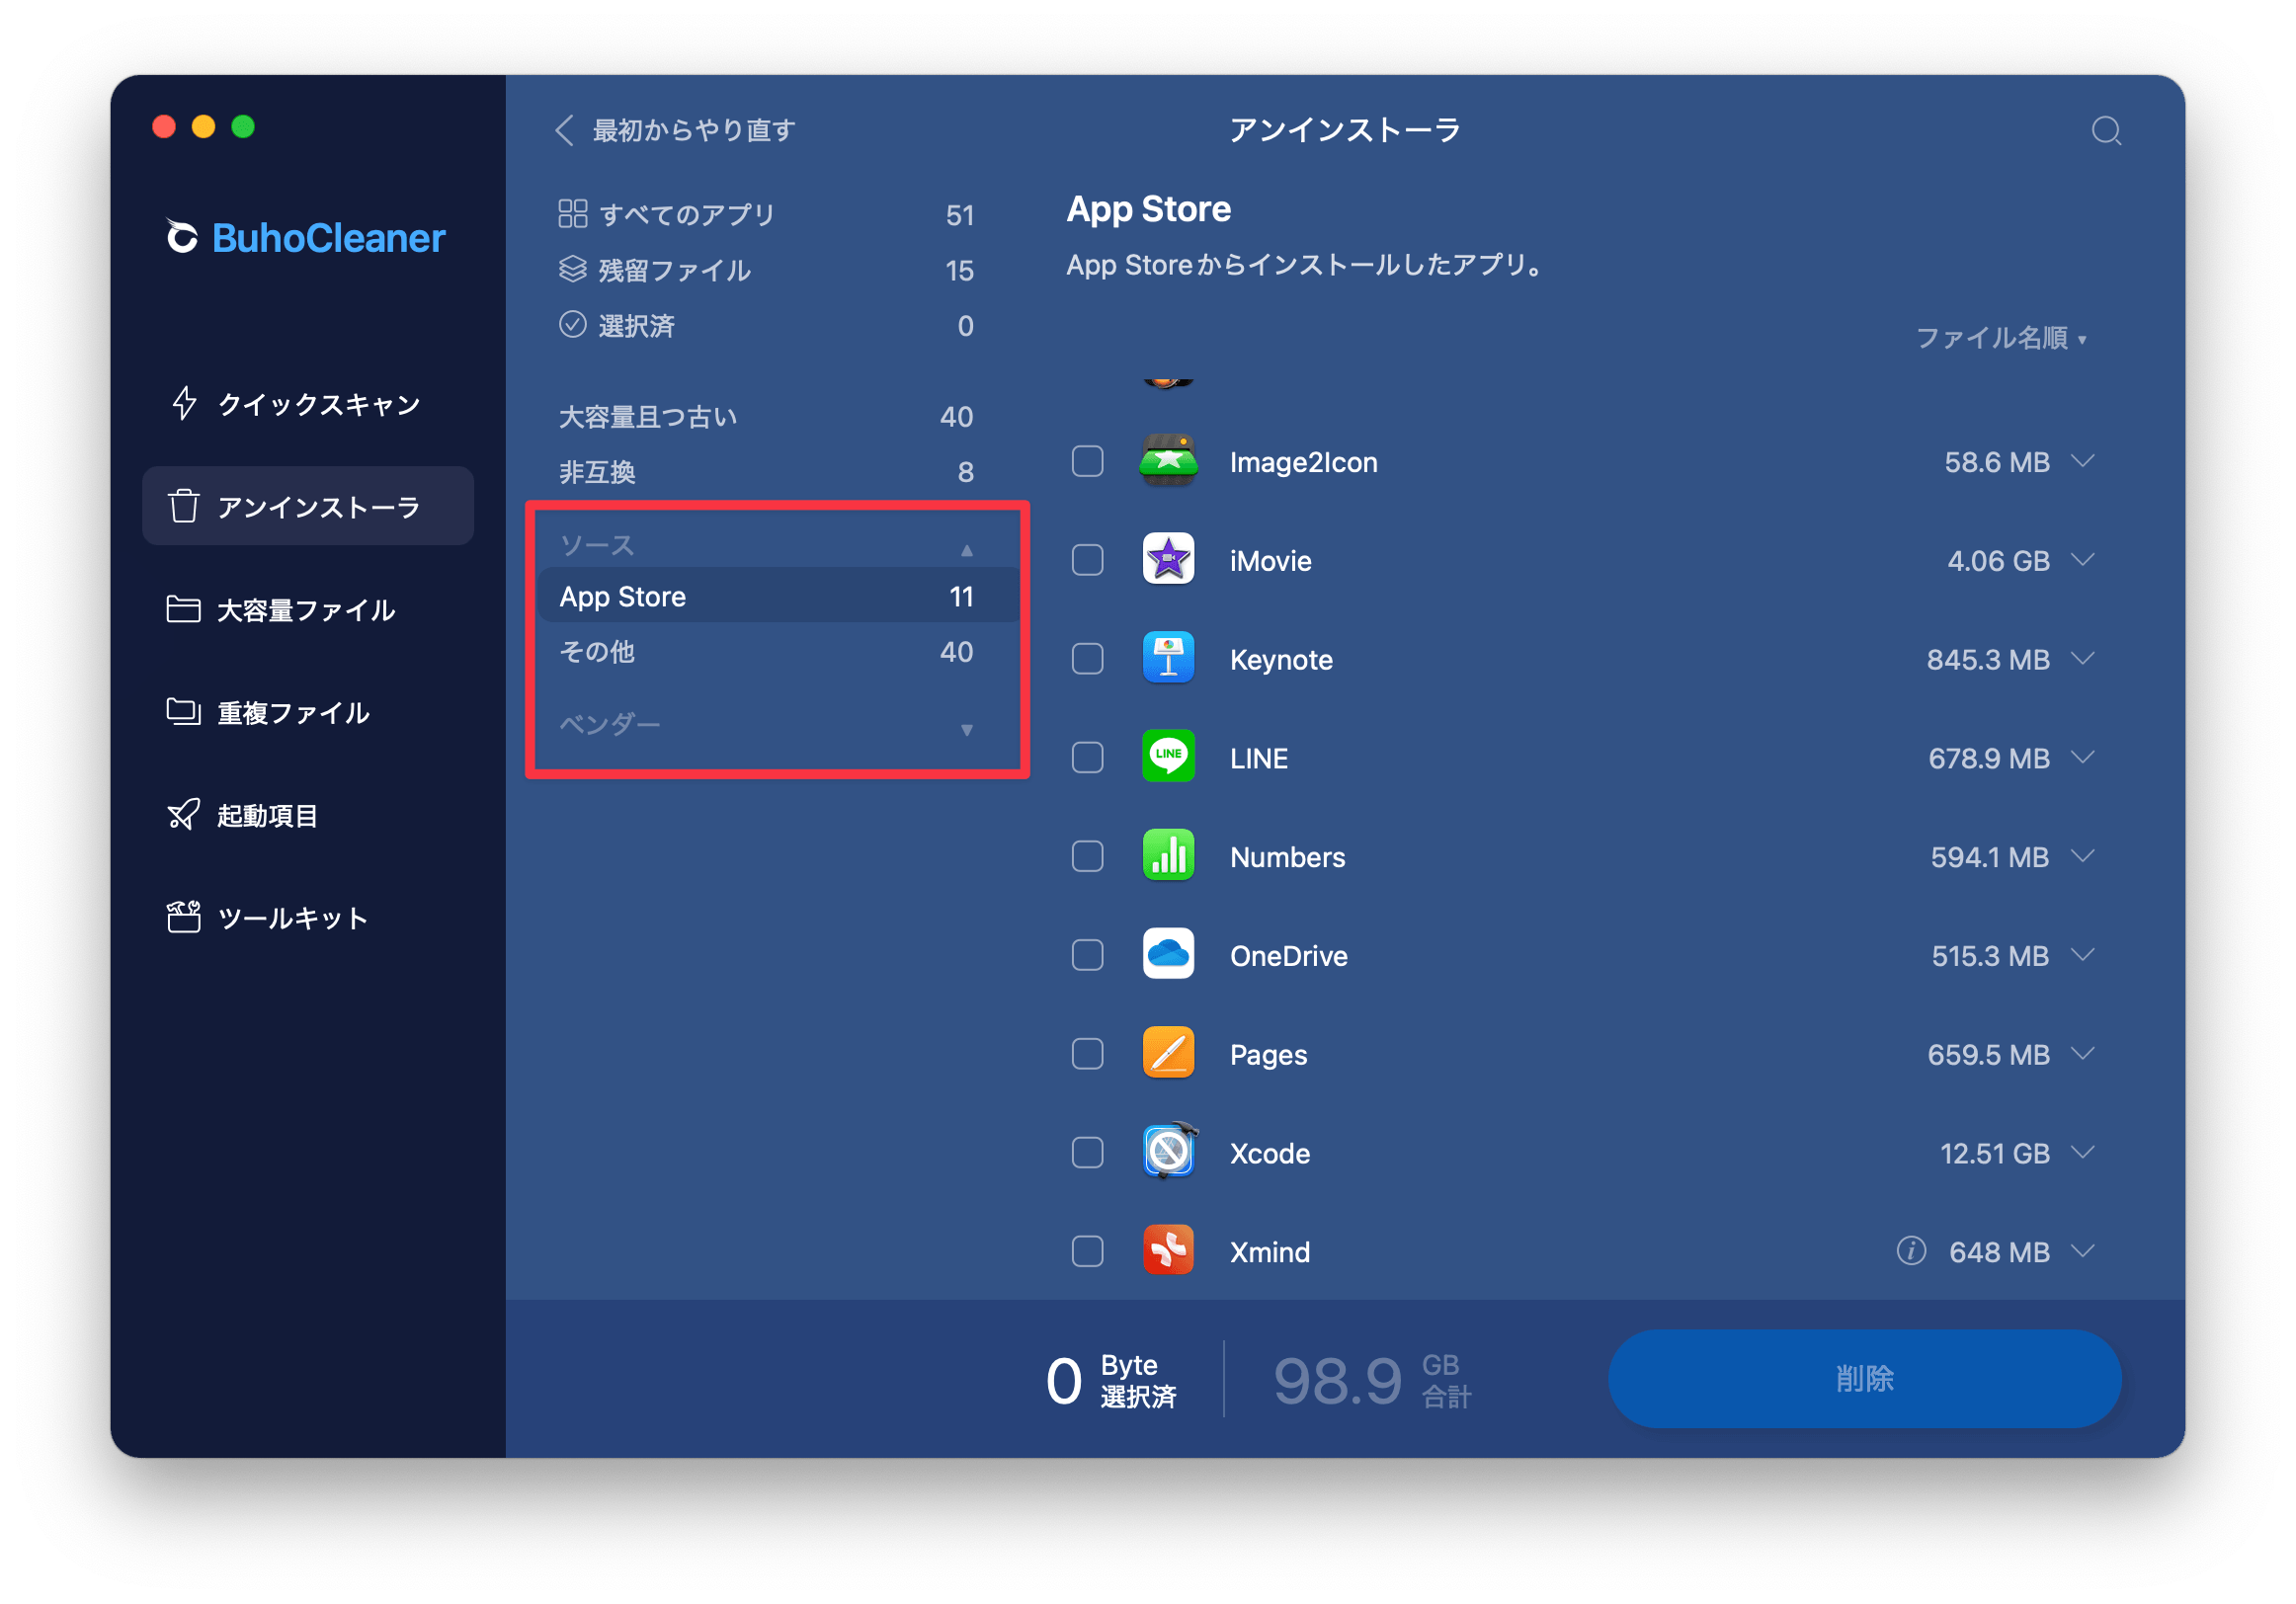The height and width of the screenshot is (1604, 2296).
Task: Click the Quick Scan lightning icon
Action: [184, 403]
